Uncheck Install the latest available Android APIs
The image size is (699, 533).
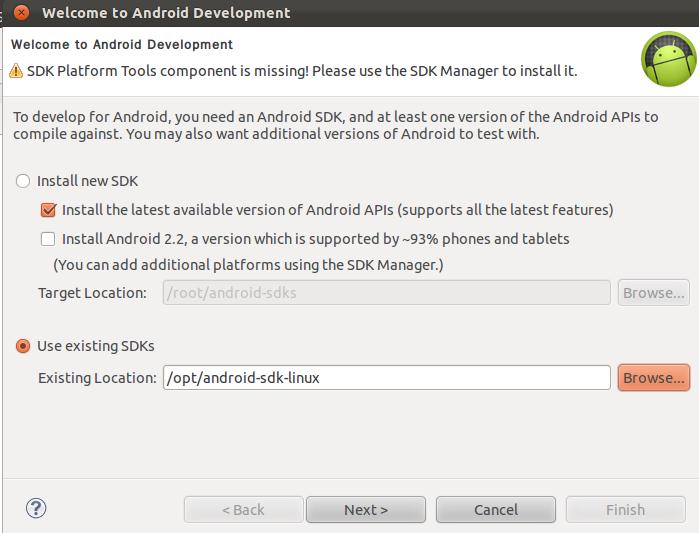(x=48, y=210)
